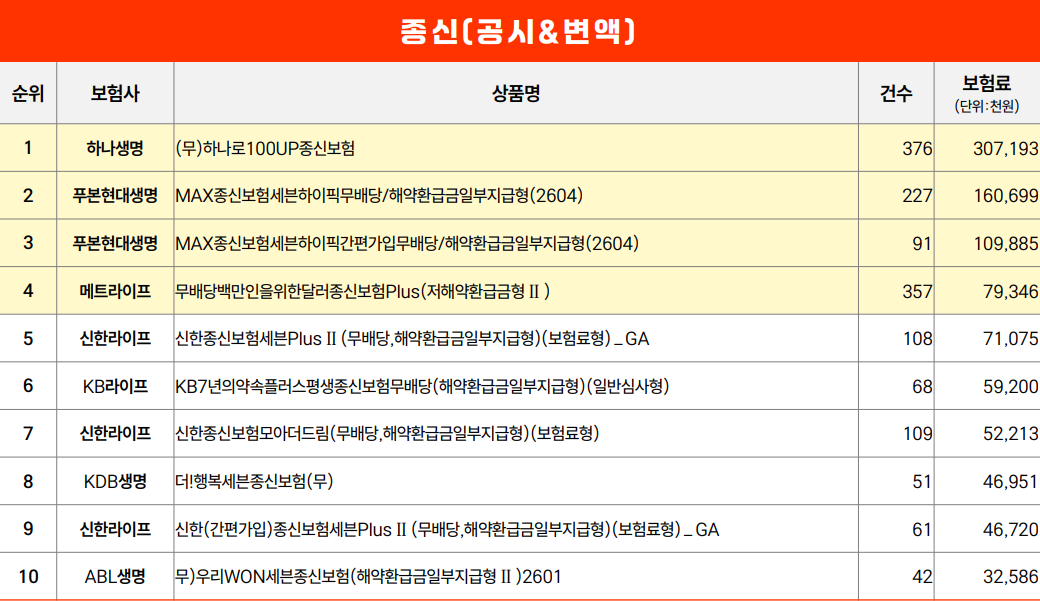Viewport: 1040px width, 601px height.
Task: Click count value 108
Action: click(x=917, y=340)
